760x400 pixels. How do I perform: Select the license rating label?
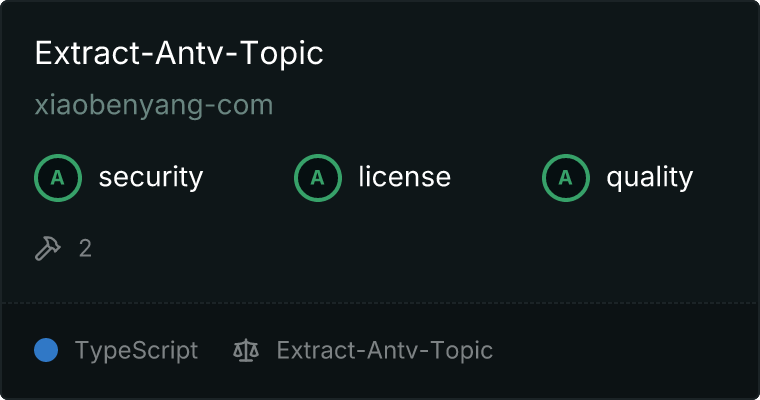pos(405,177)
